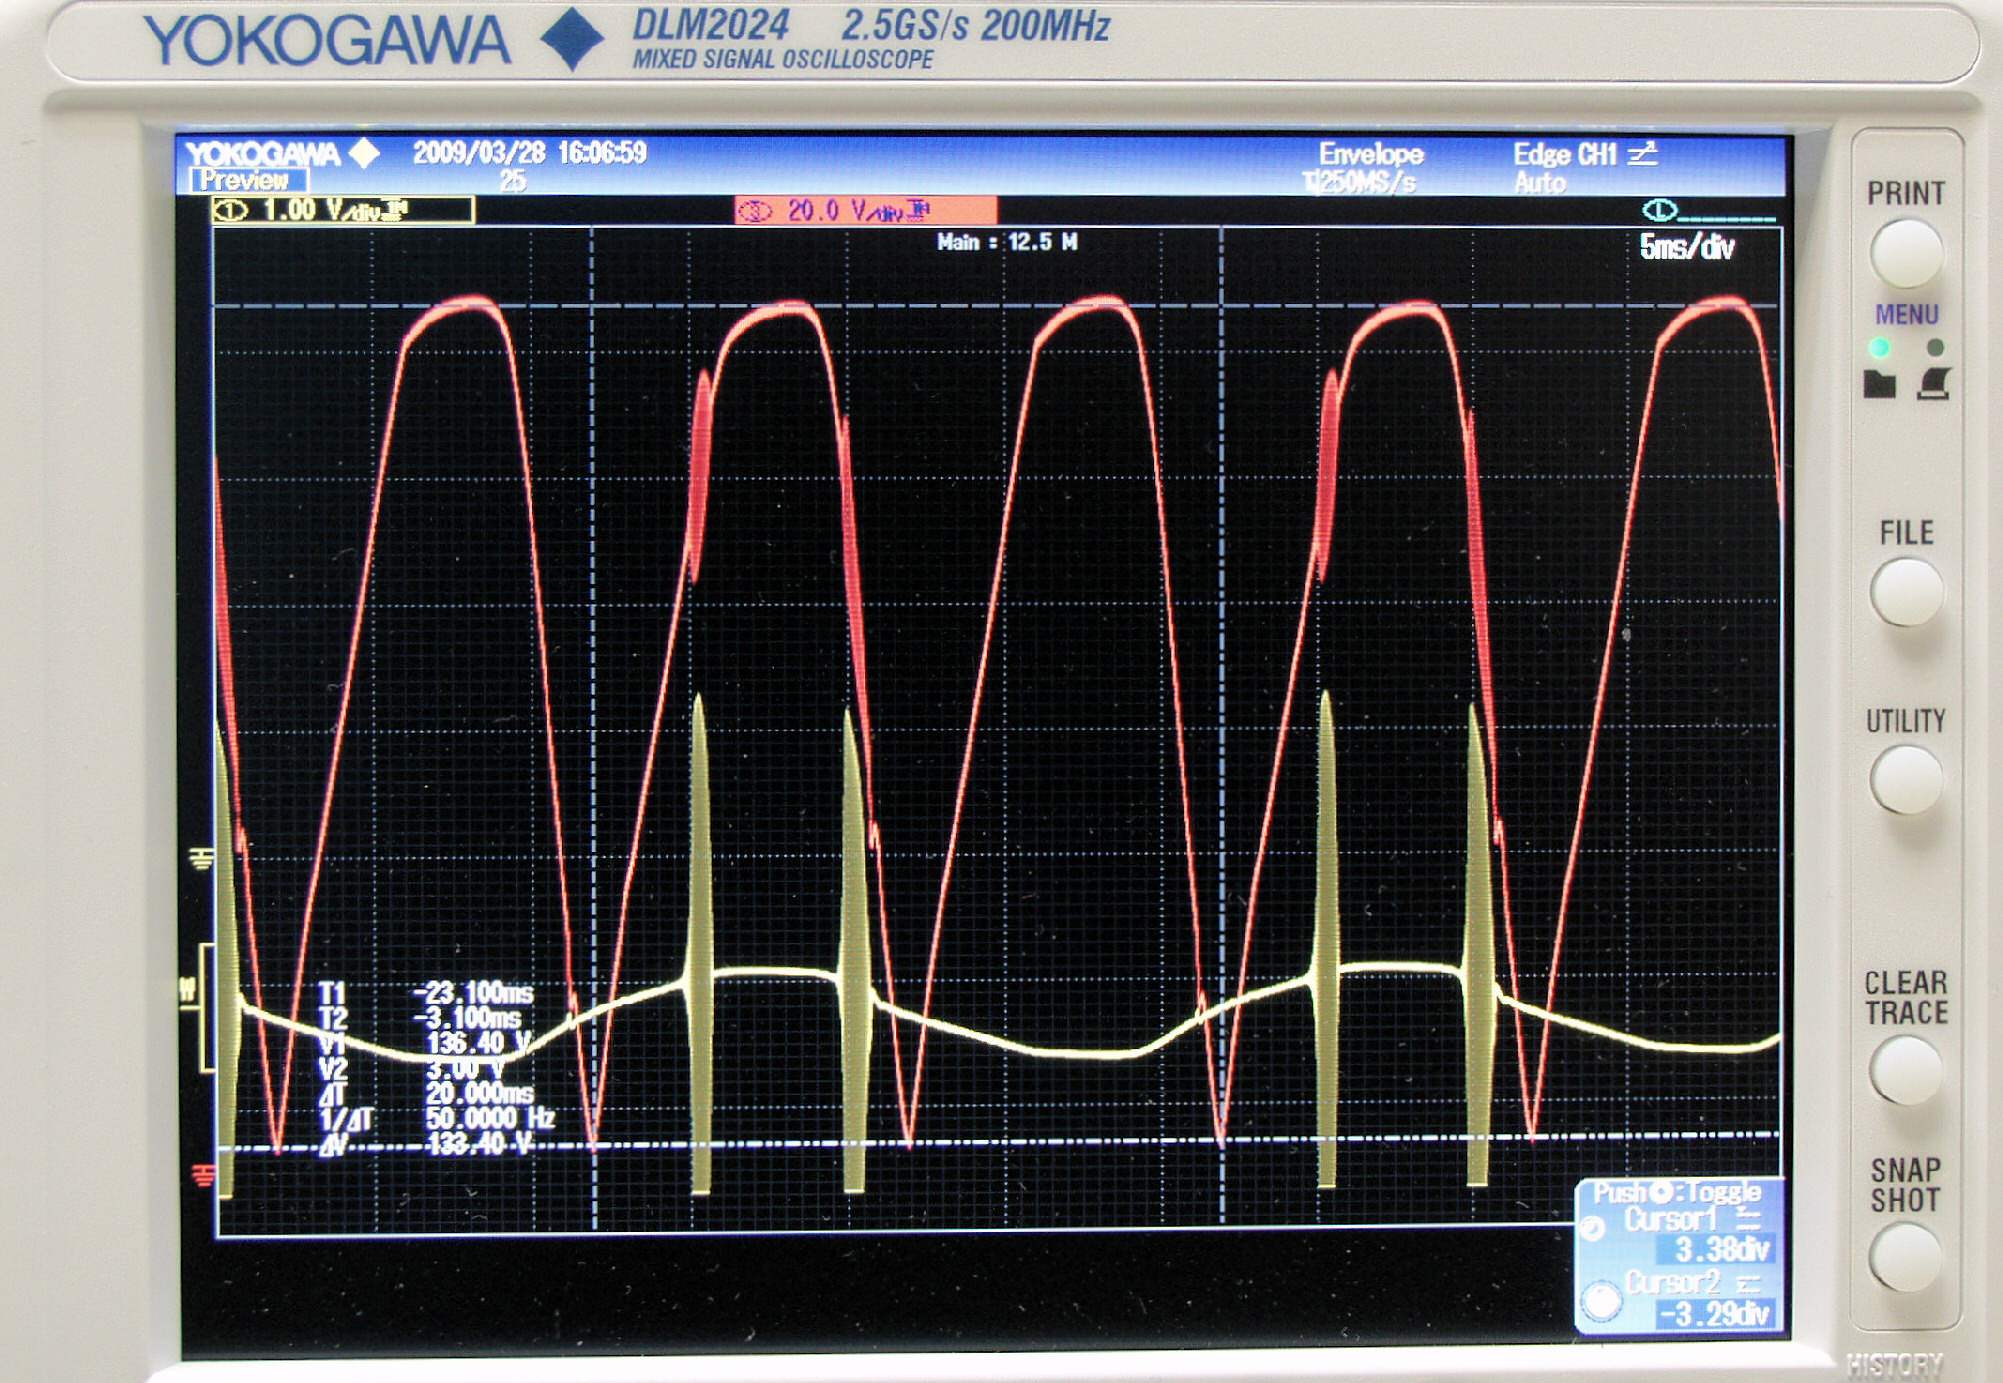
Task: Click the Envelope acquisition mode label
Action: coord(1370,154)
